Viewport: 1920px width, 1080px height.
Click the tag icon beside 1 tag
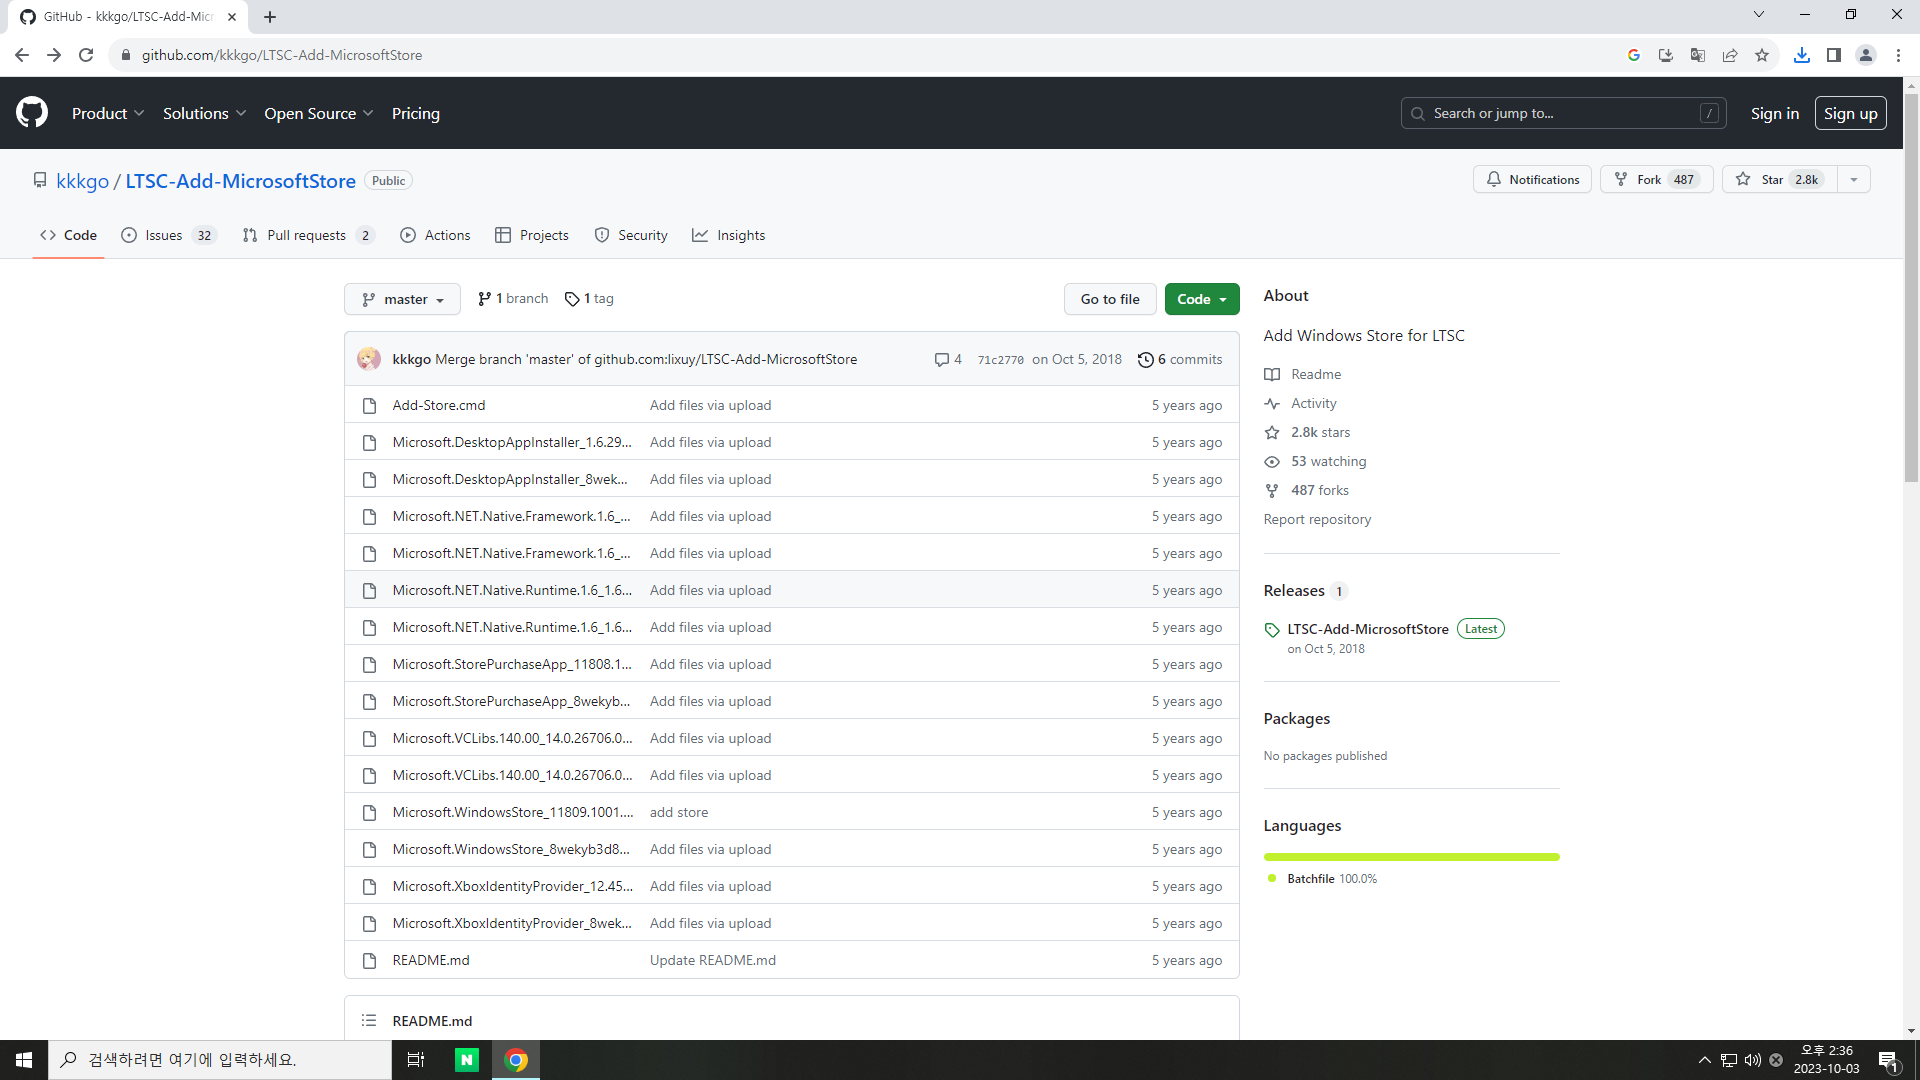(x=572, y=299)
